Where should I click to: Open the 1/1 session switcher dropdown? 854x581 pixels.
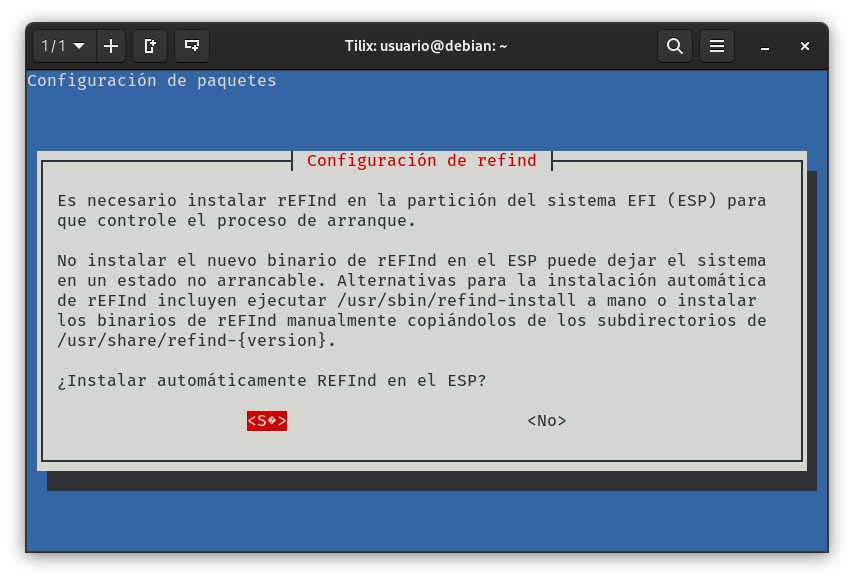64,46
